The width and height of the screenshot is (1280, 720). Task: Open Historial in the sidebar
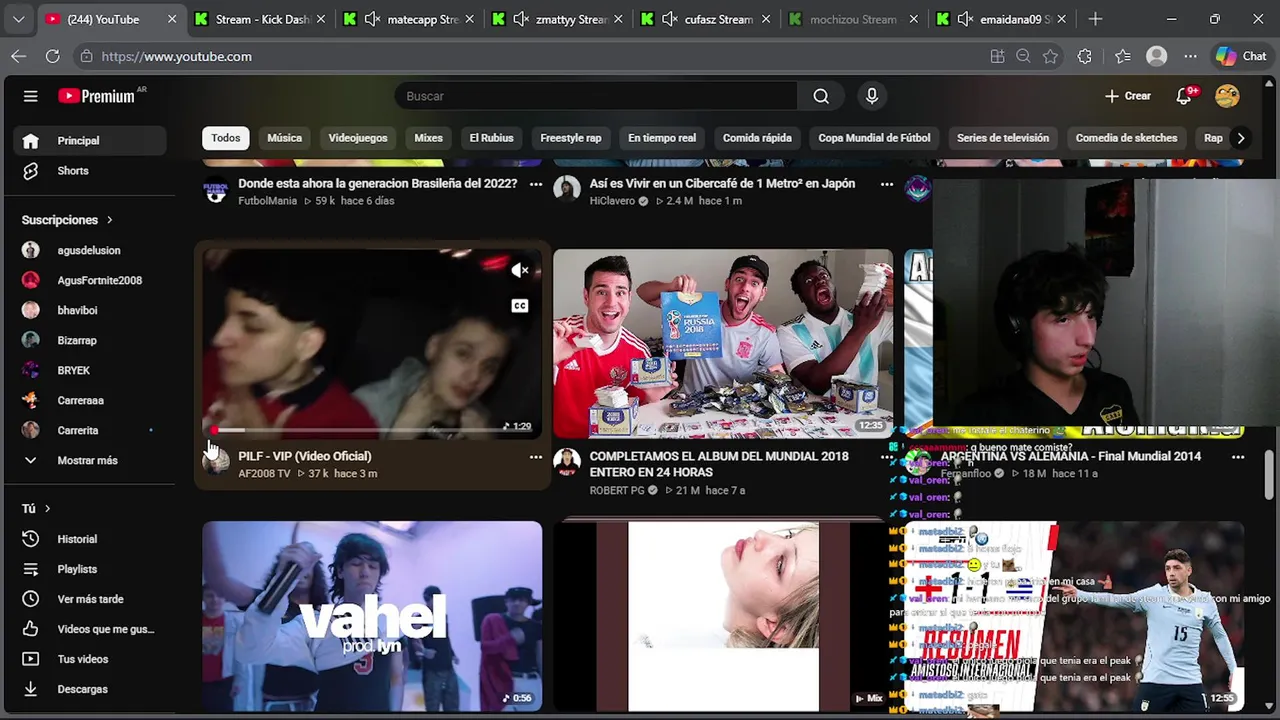90,539
